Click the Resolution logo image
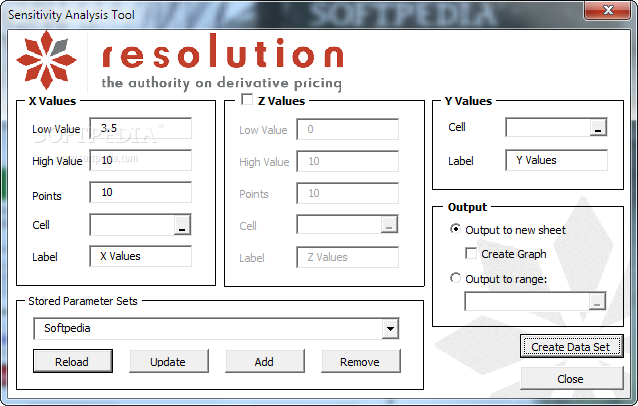Viewport: 638px width, 406px height. (179, 61)
